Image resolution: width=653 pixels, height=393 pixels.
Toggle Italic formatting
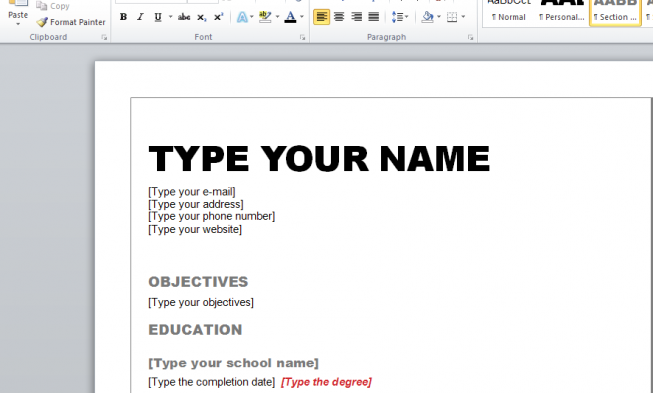[x=140, y=17]
